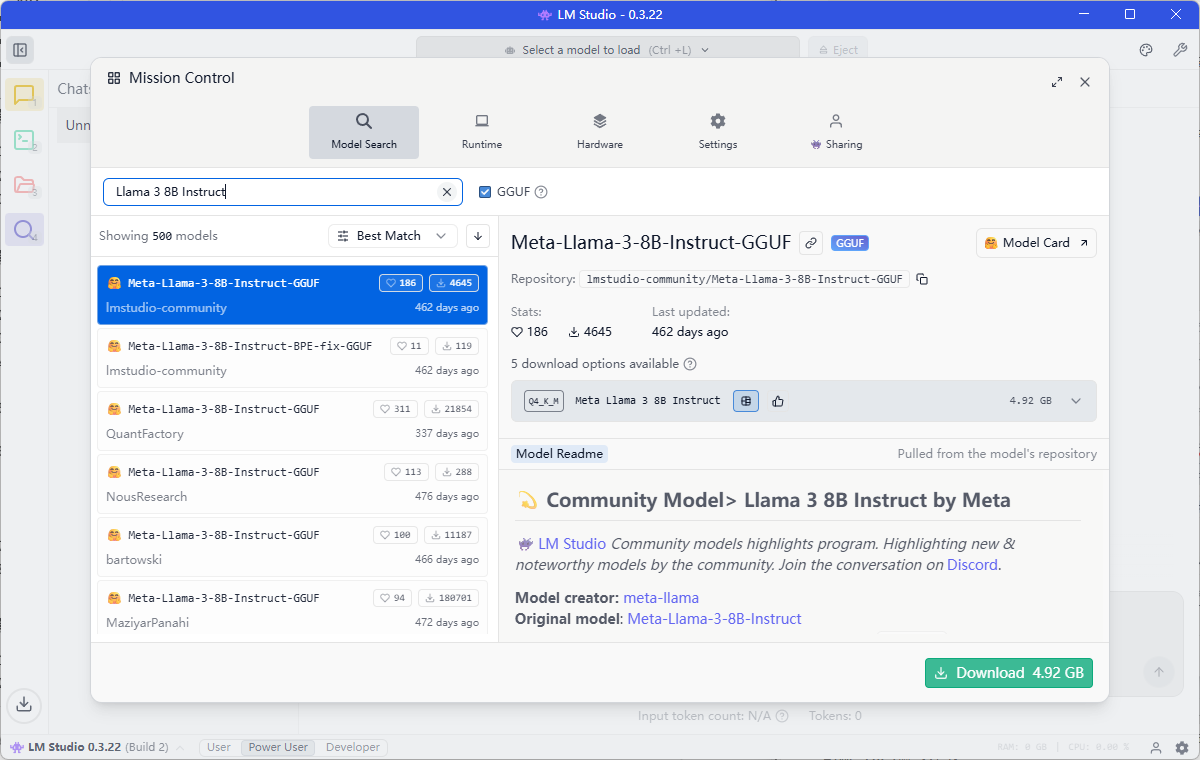Viewport: 1200px width, 760px height.
Task: Open the downloads icon in sidebar
Action: (25, 704)
